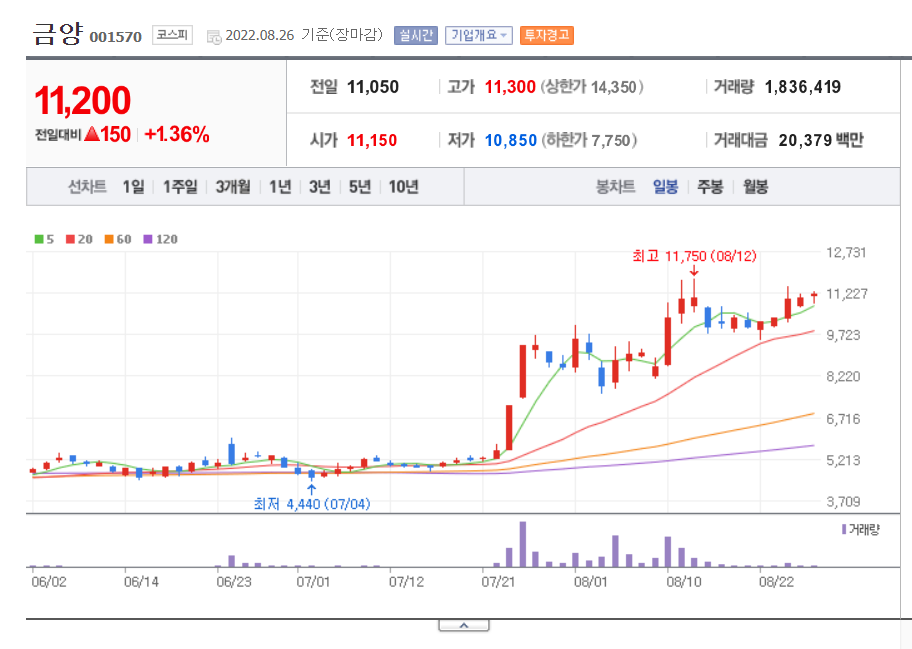912x649 pixels.
Task: Click the current price 11,200
Action: [x=83, y=100]
